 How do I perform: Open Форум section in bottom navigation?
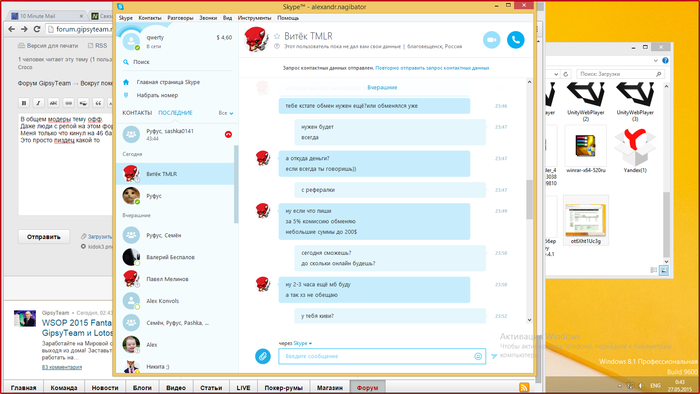pos(367,387)
